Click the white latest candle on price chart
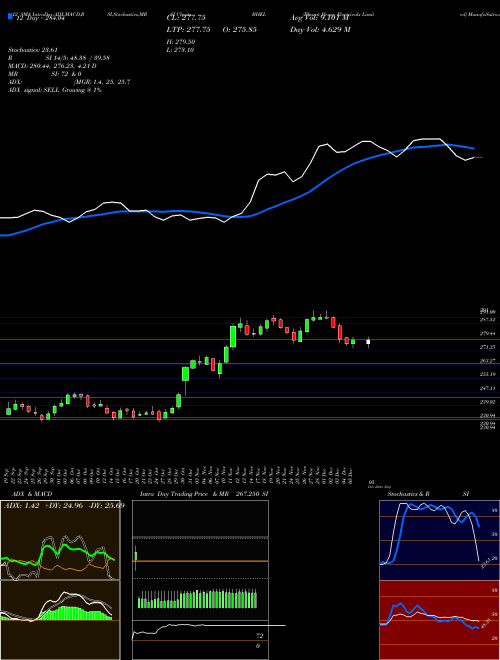 point(368,342)
